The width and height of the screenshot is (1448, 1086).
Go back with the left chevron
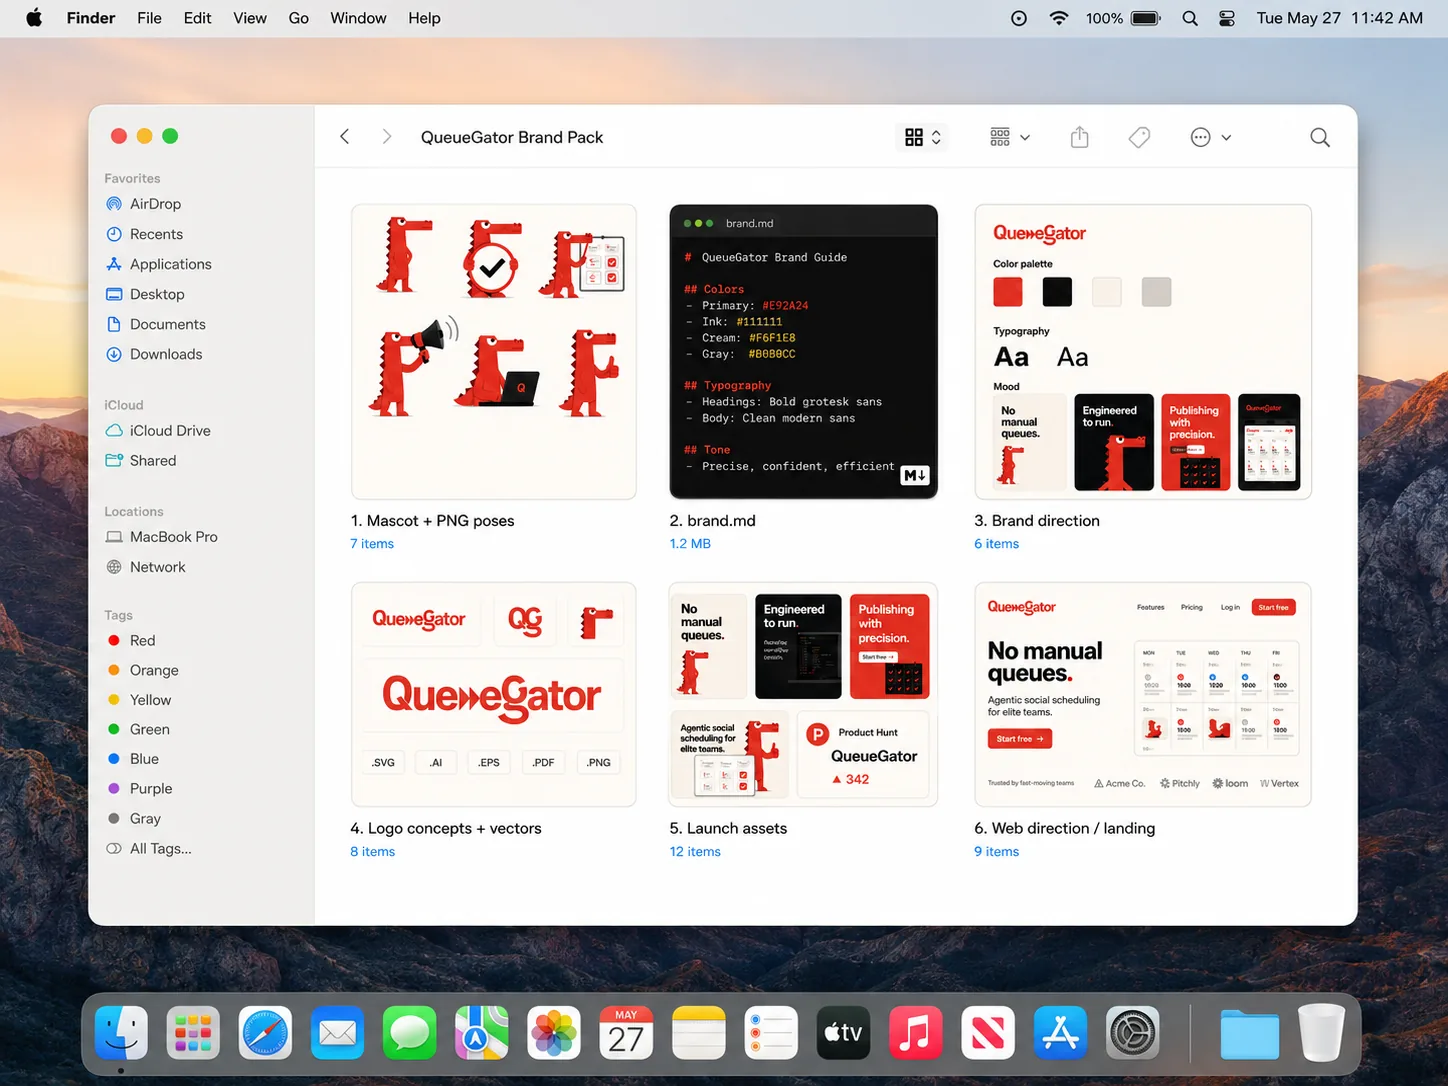pos(345,137)
